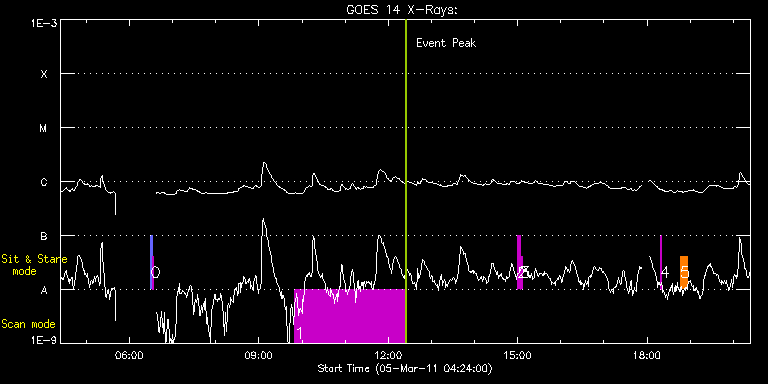This screenshot has height=384, width=768.
Task: Click the X flare class label
Action: pyautogui.click(x=44, y=74)
